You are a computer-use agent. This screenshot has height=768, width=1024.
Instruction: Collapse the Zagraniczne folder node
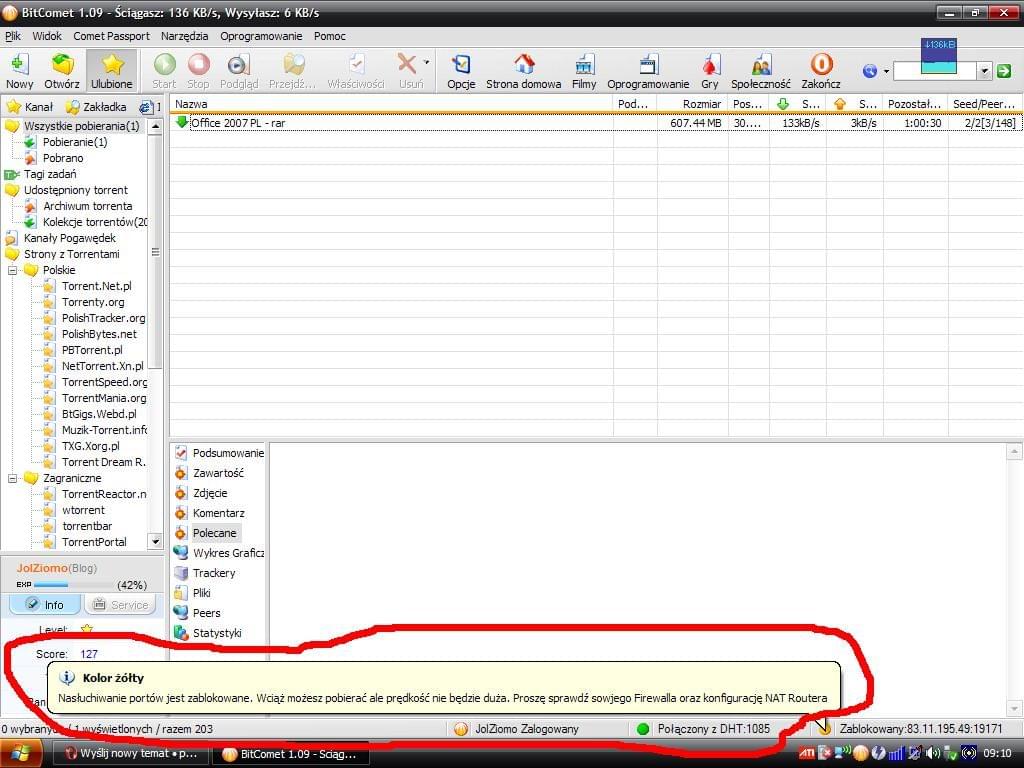(12, 478)
